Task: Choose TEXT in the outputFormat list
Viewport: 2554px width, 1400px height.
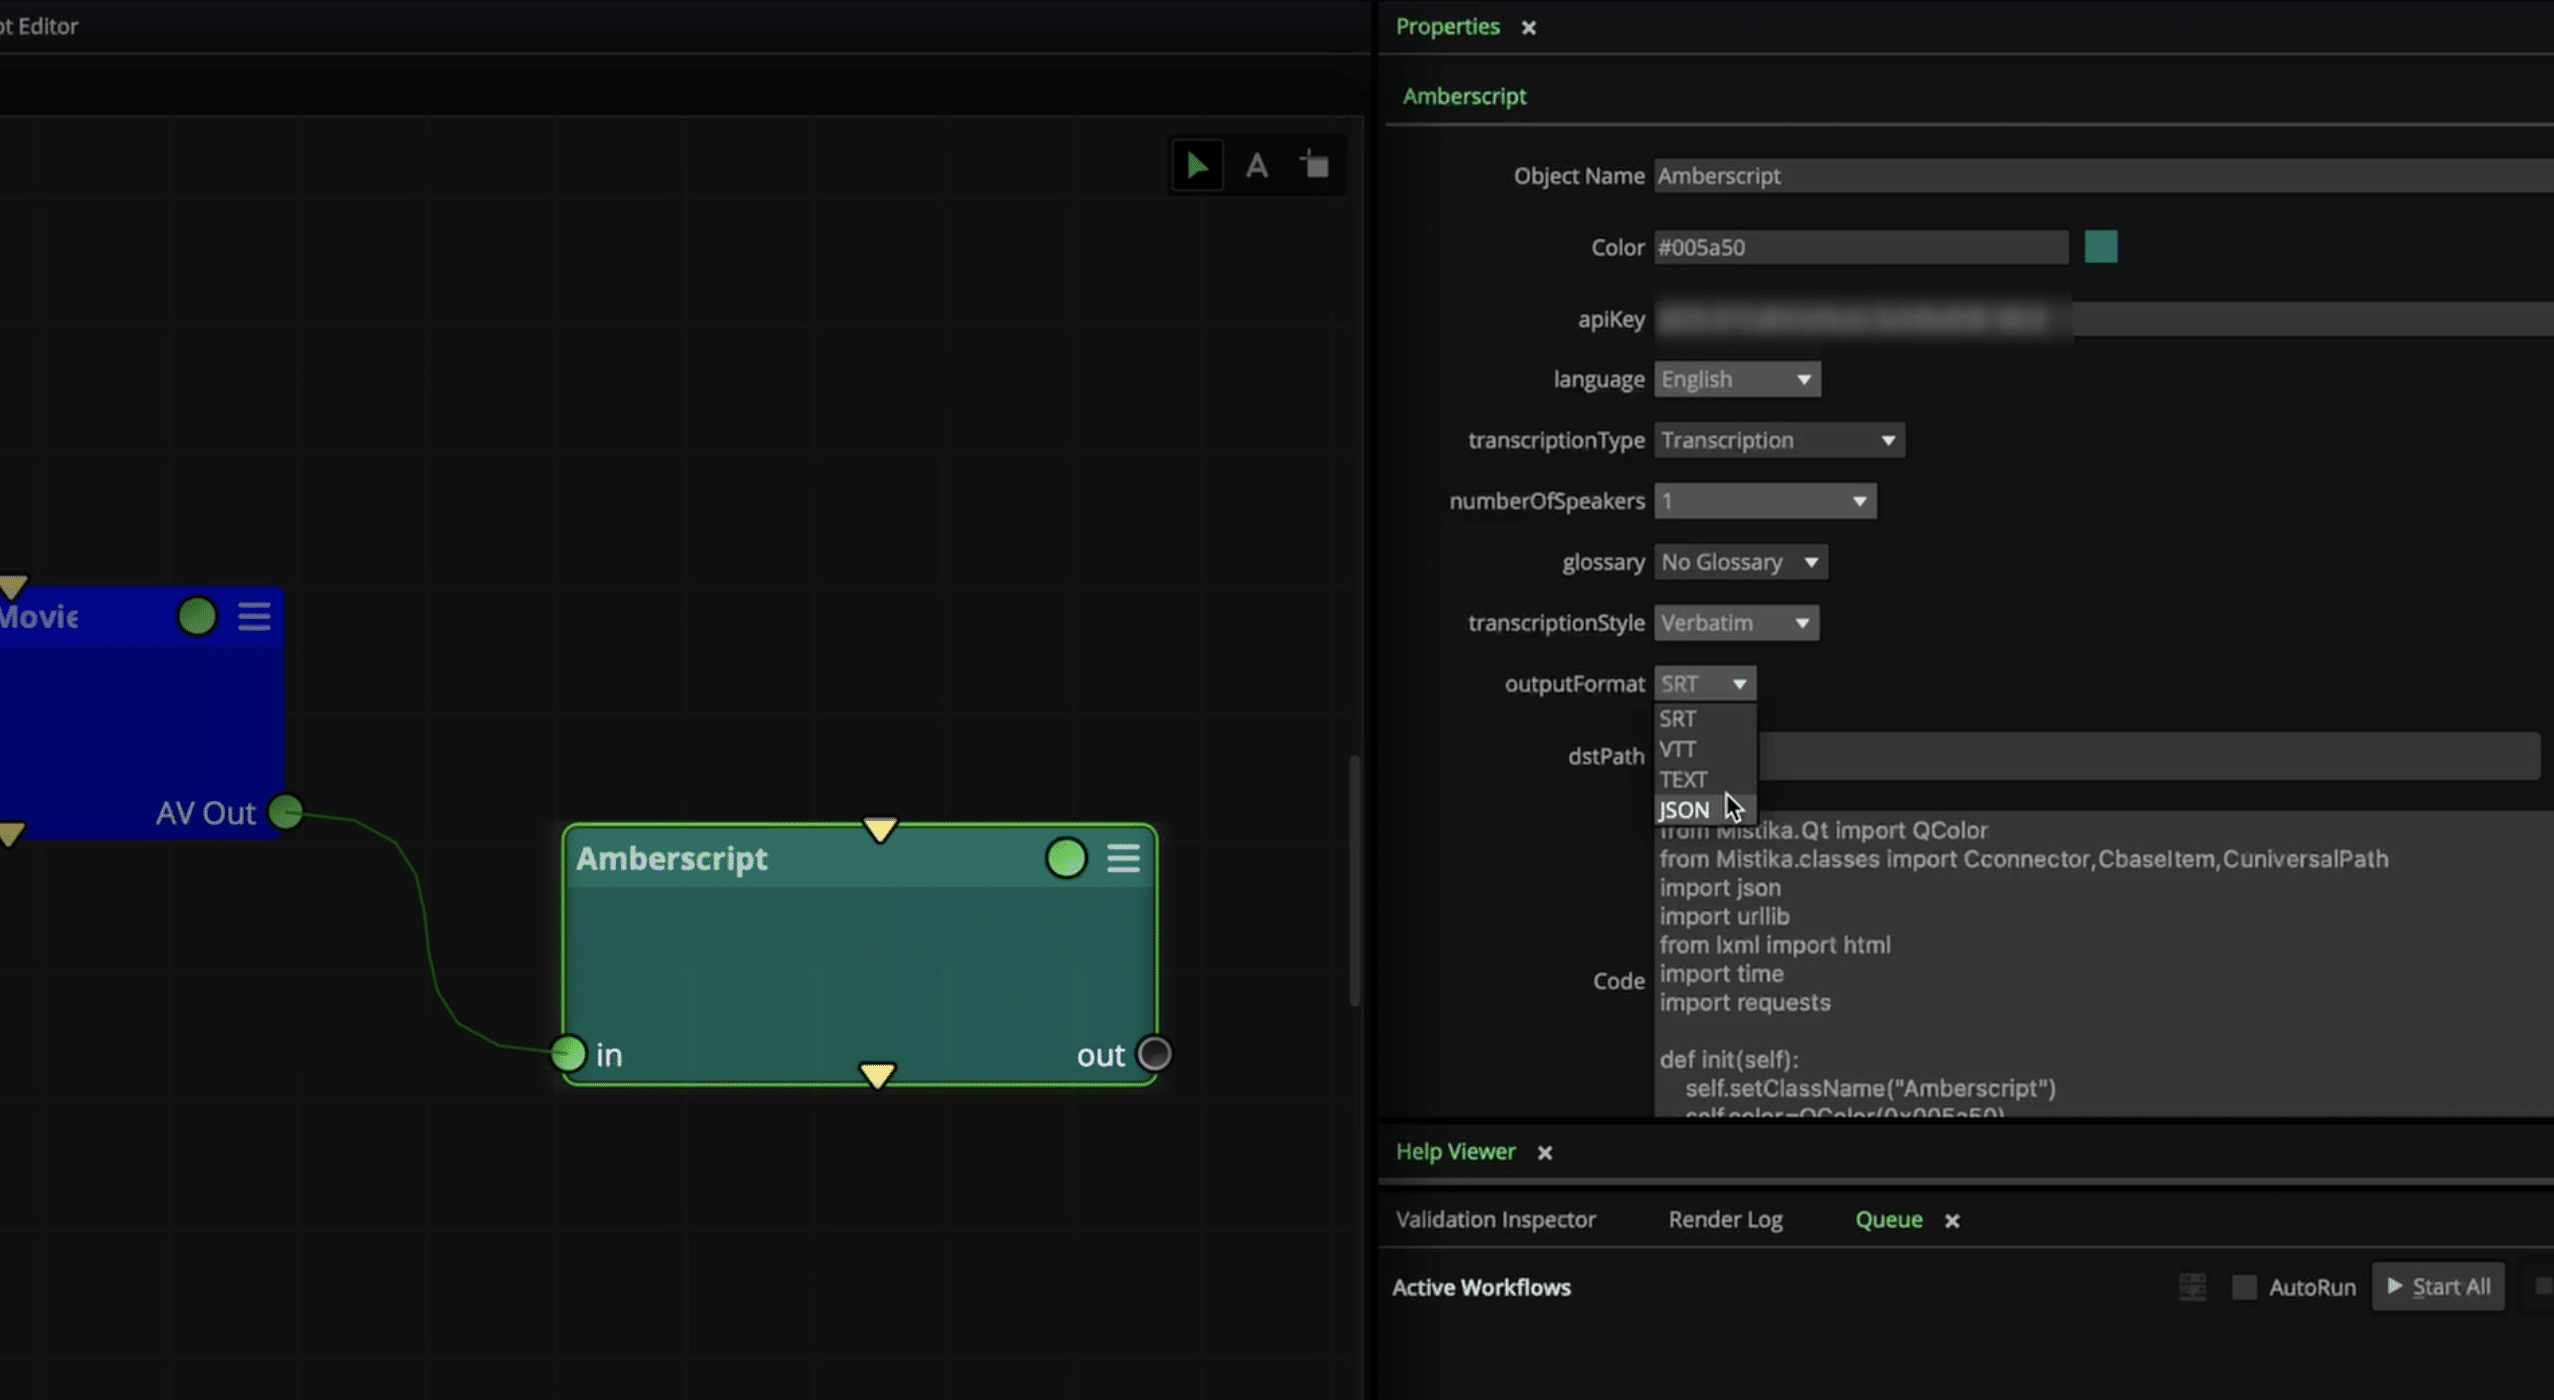Action: click(x=1704, y=779)
